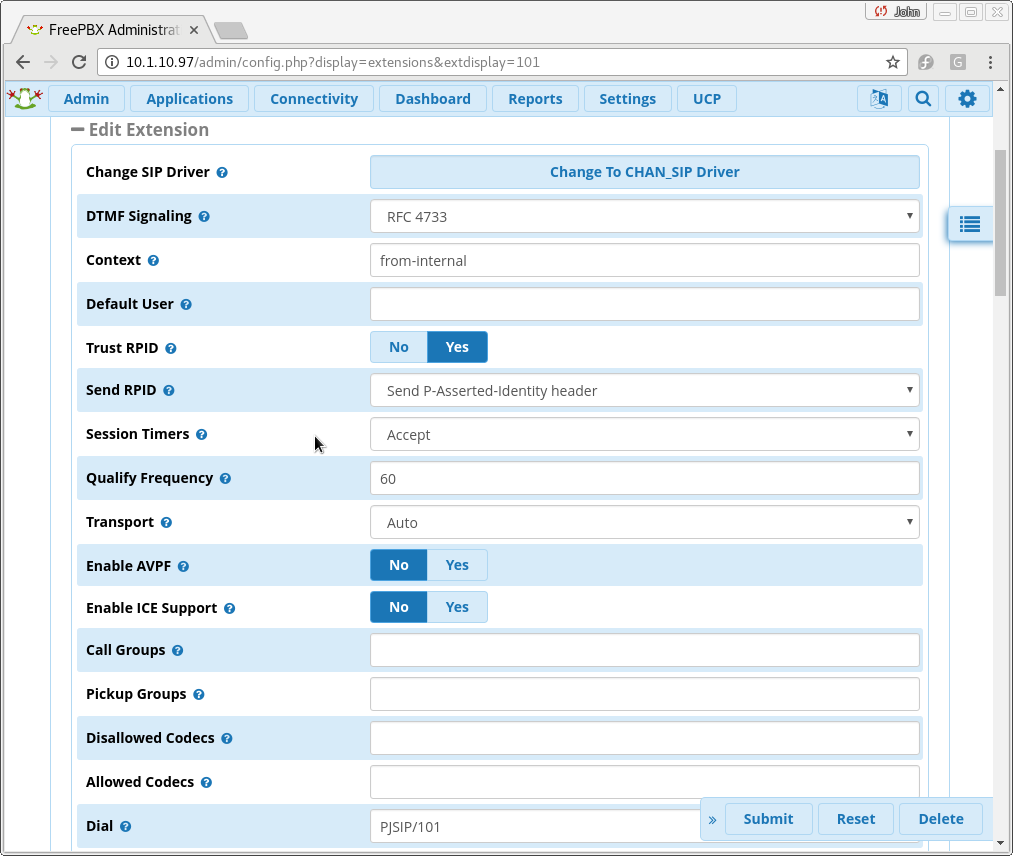Open the language selection icon
1013x856 pixels.
(x=879, y=99)
